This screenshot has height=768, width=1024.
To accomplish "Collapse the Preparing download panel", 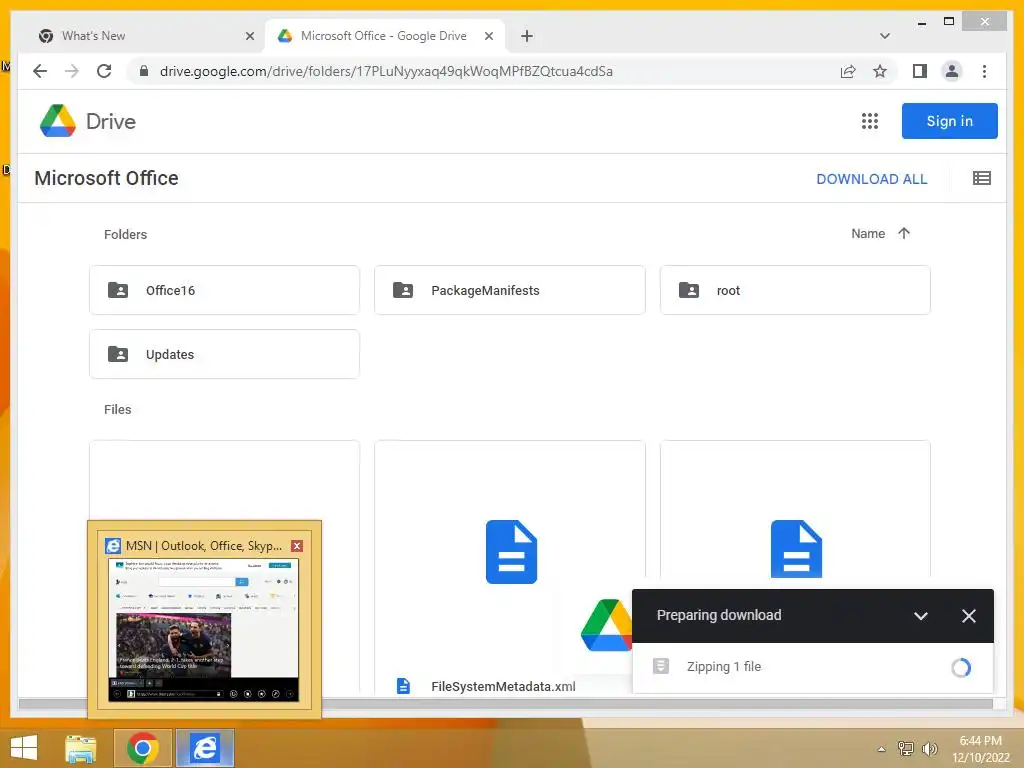I will point(921,616).
